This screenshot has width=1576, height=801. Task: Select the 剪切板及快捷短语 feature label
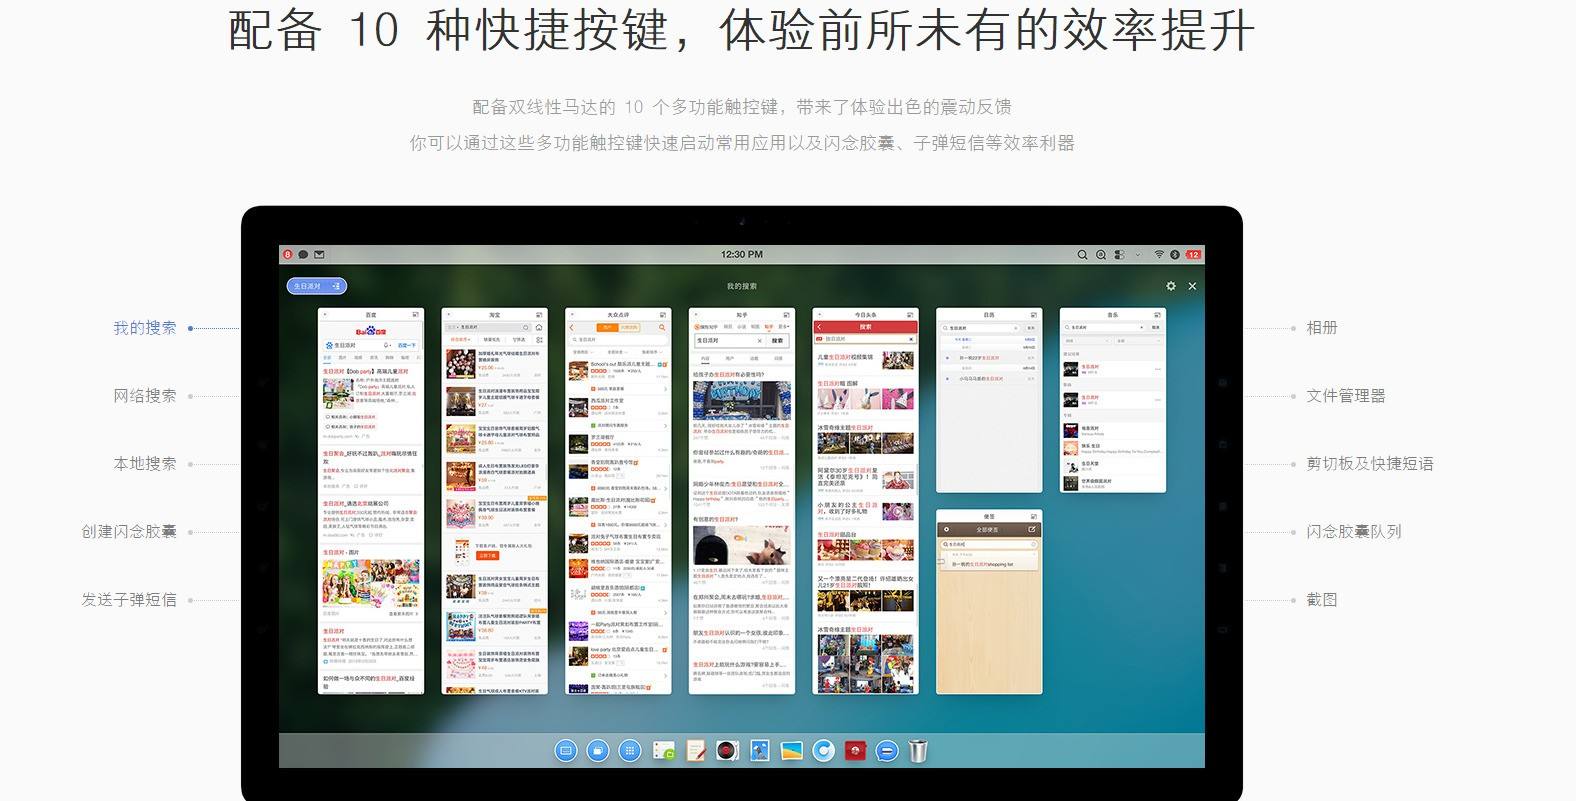click(1370, 464)
